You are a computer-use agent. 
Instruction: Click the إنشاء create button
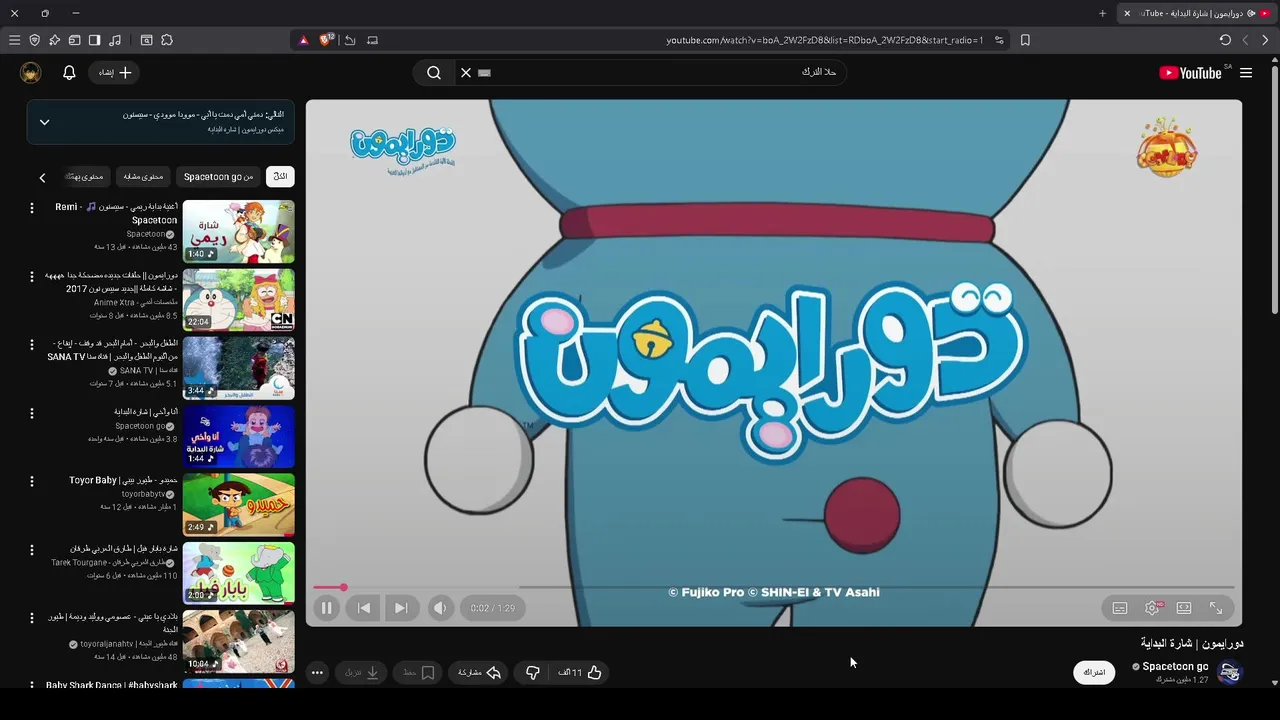(x=115, y=72)
